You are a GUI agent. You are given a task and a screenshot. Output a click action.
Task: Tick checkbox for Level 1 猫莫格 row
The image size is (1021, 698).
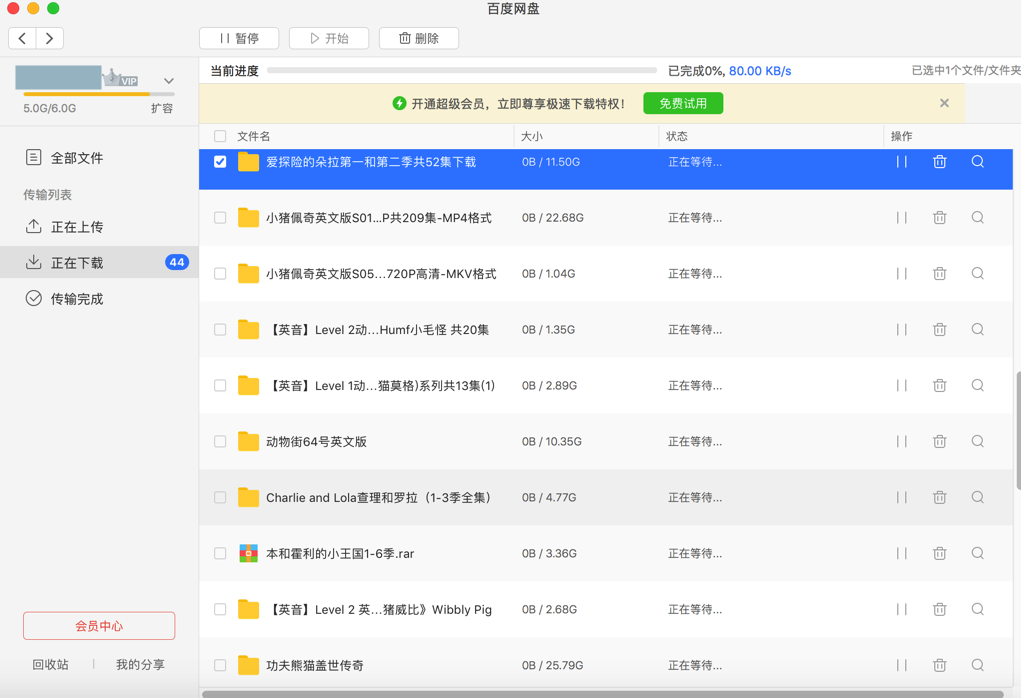point(220,385)
